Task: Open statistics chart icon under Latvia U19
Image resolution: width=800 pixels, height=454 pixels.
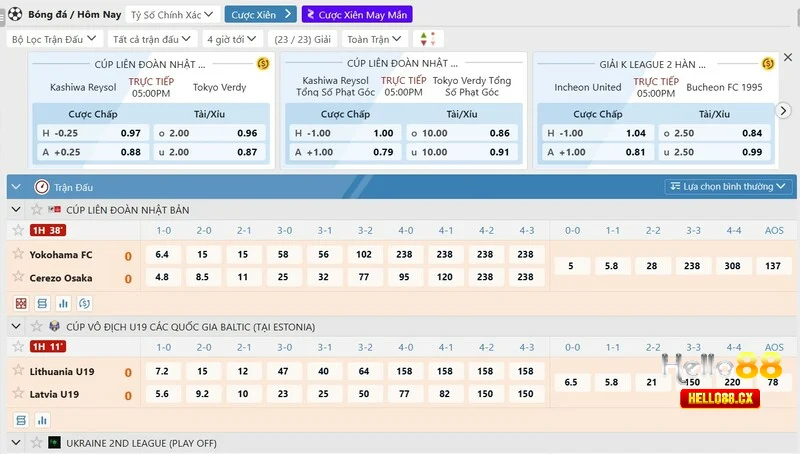Action: pos(42,420)
